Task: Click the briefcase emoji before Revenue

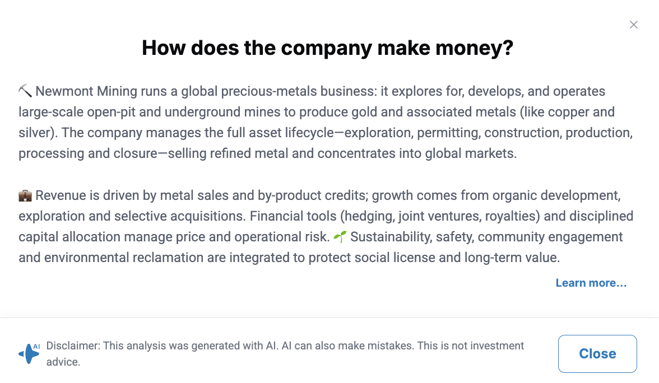Action: (x=25, y=195)
